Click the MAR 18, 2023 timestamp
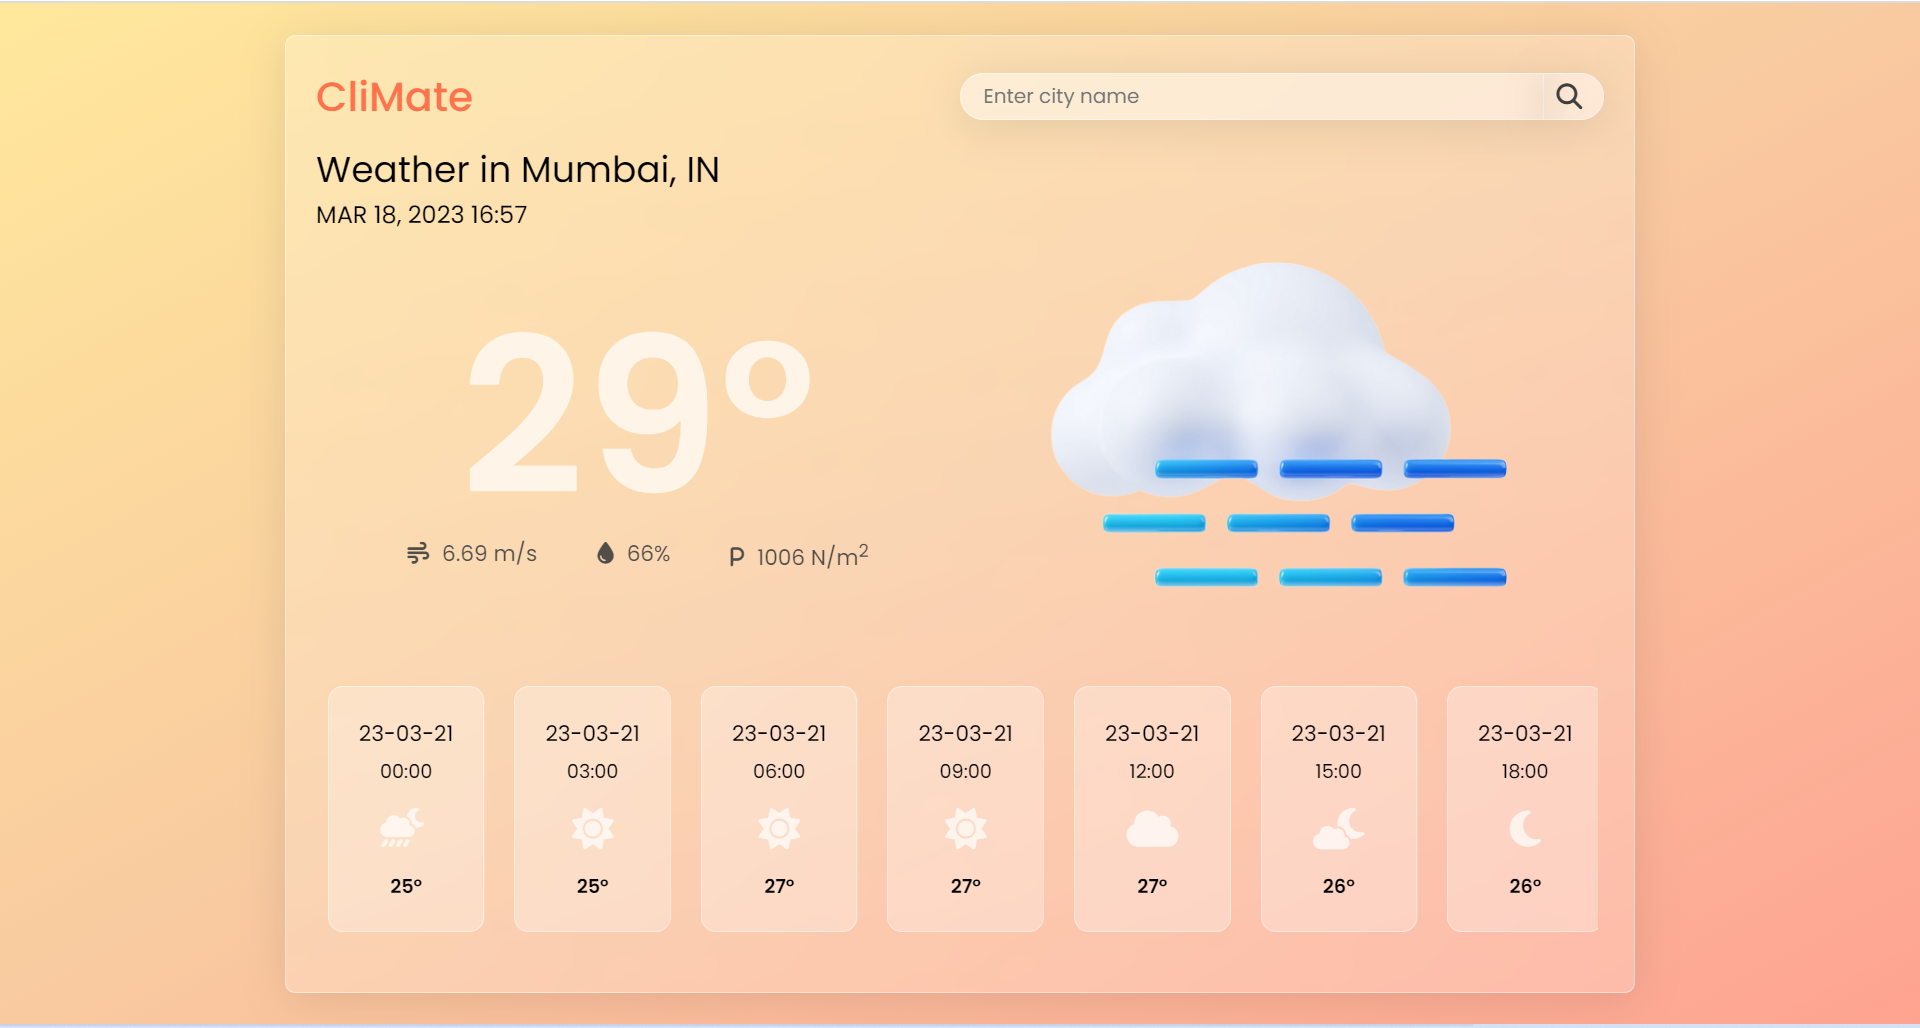This screenshot has width=1920, height=1028. pos(422,214)
